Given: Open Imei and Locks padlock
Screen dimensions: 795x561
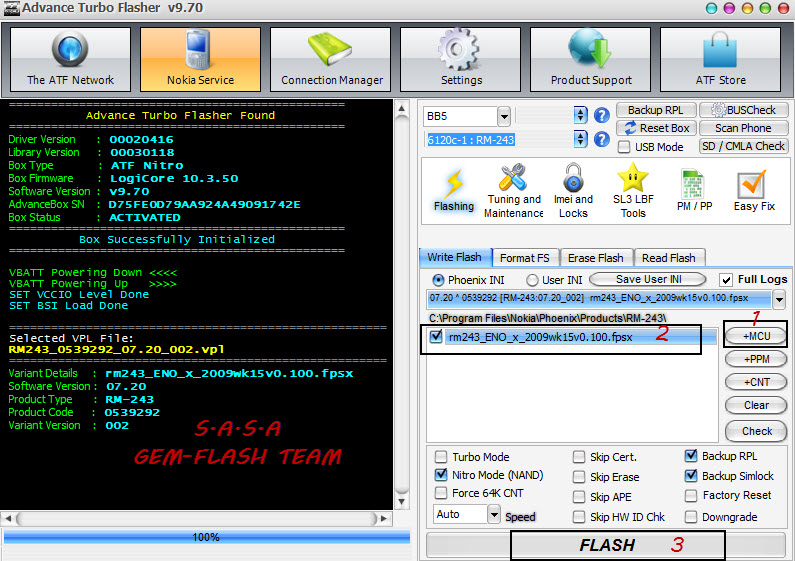Looking at the screenshot, I should point(573,191).
